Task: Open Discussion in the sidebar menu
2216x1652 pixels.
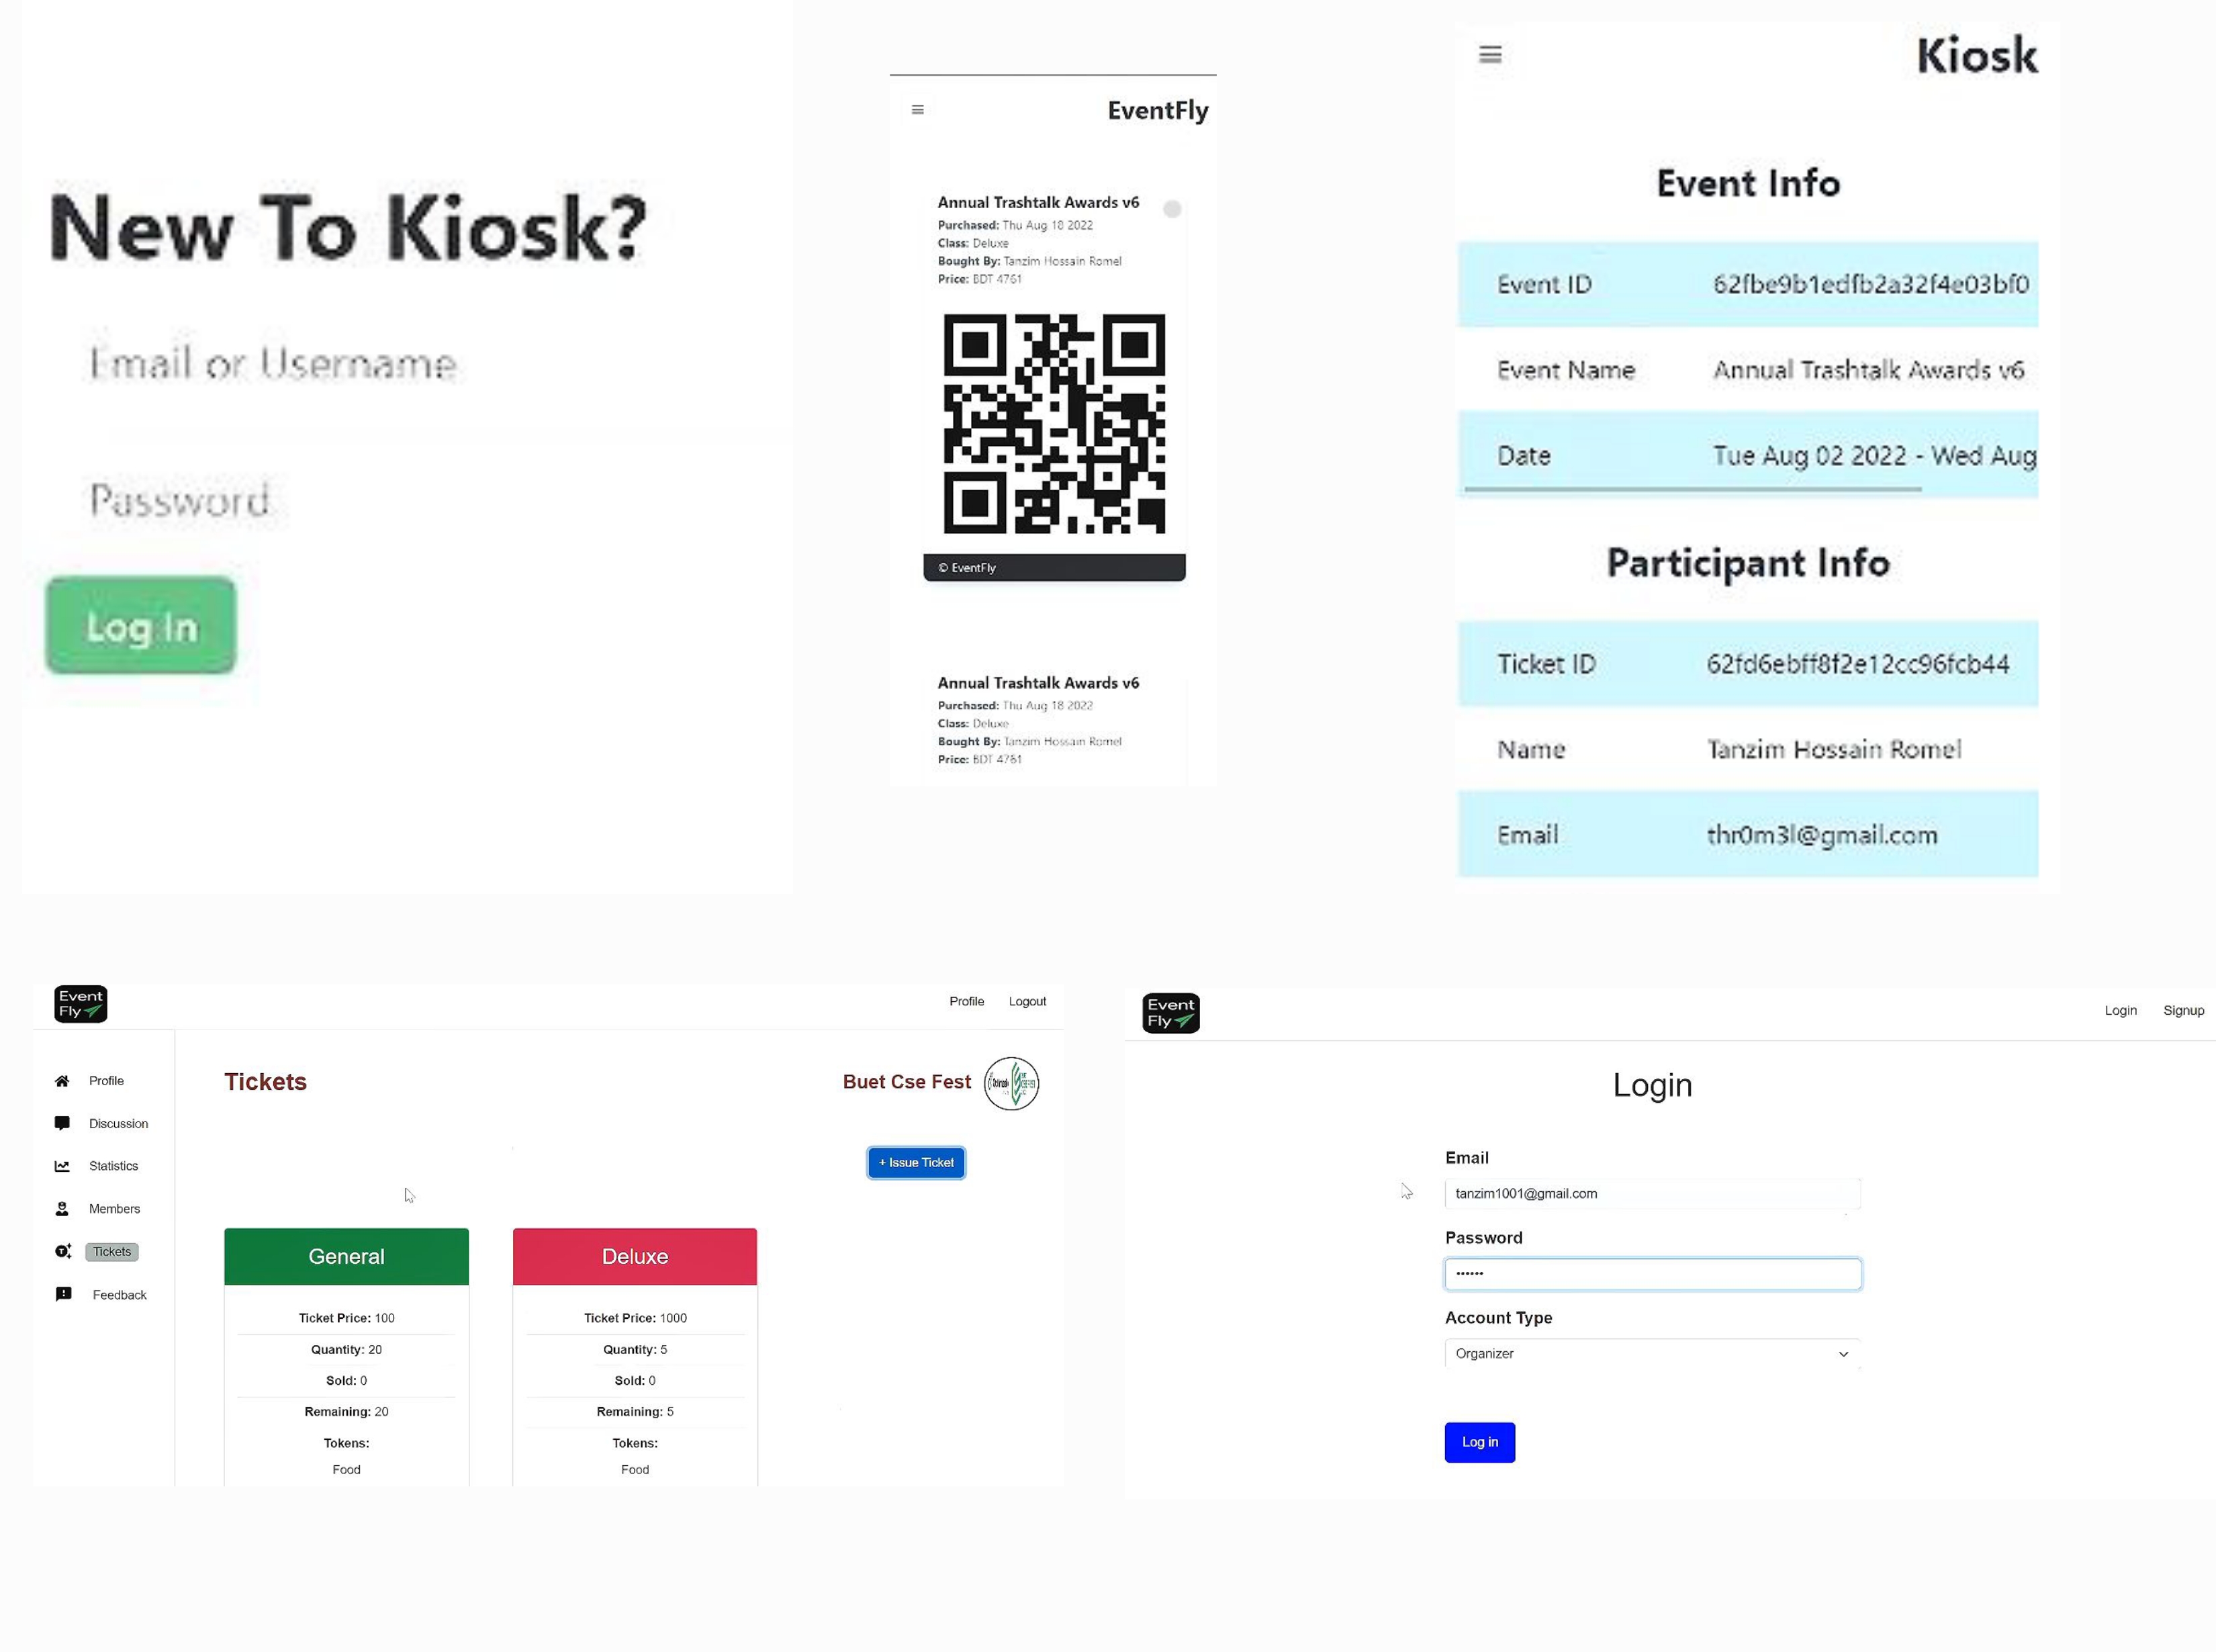Action: [118, 1124]
